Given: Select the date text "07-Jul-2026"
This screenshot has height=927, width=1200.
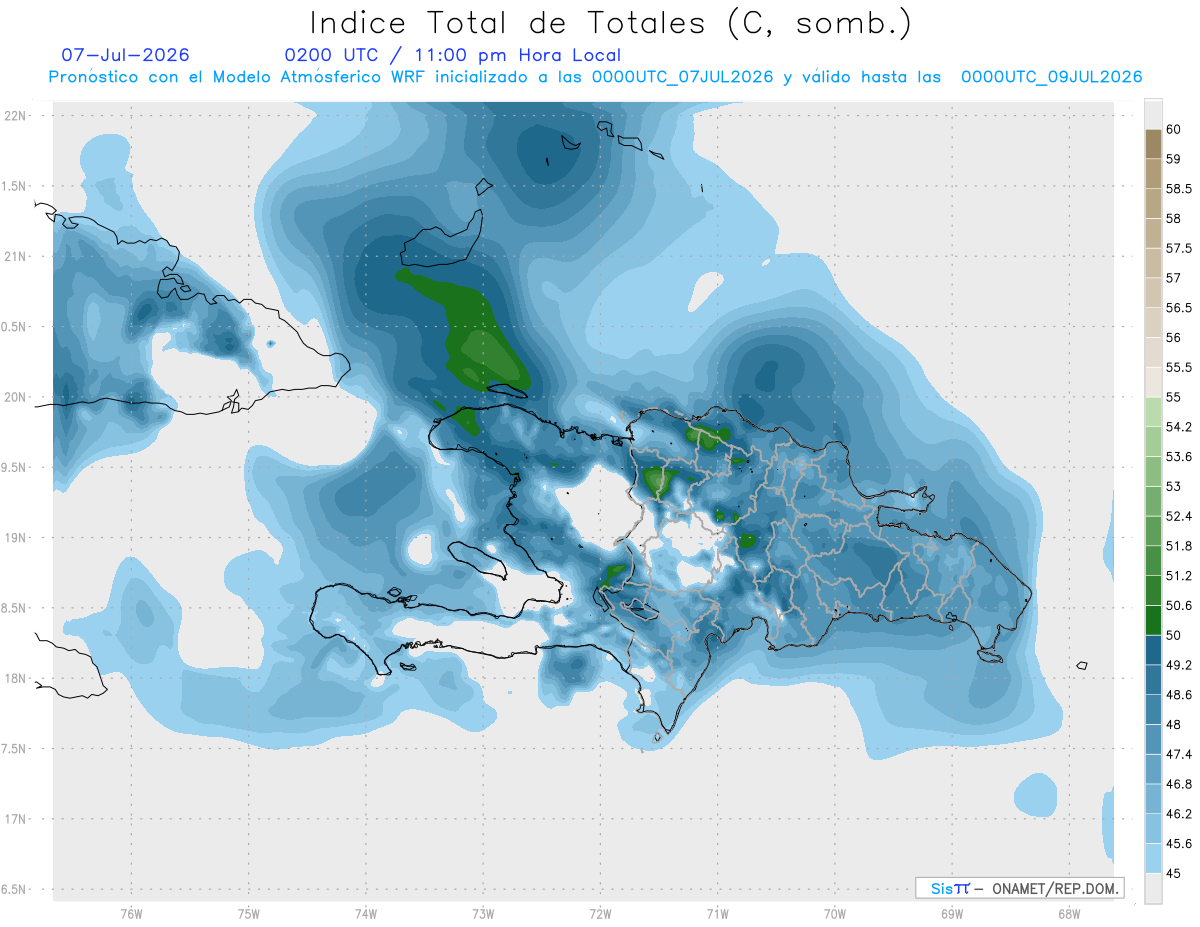Looking at the screenshot, I should point(125,55).
